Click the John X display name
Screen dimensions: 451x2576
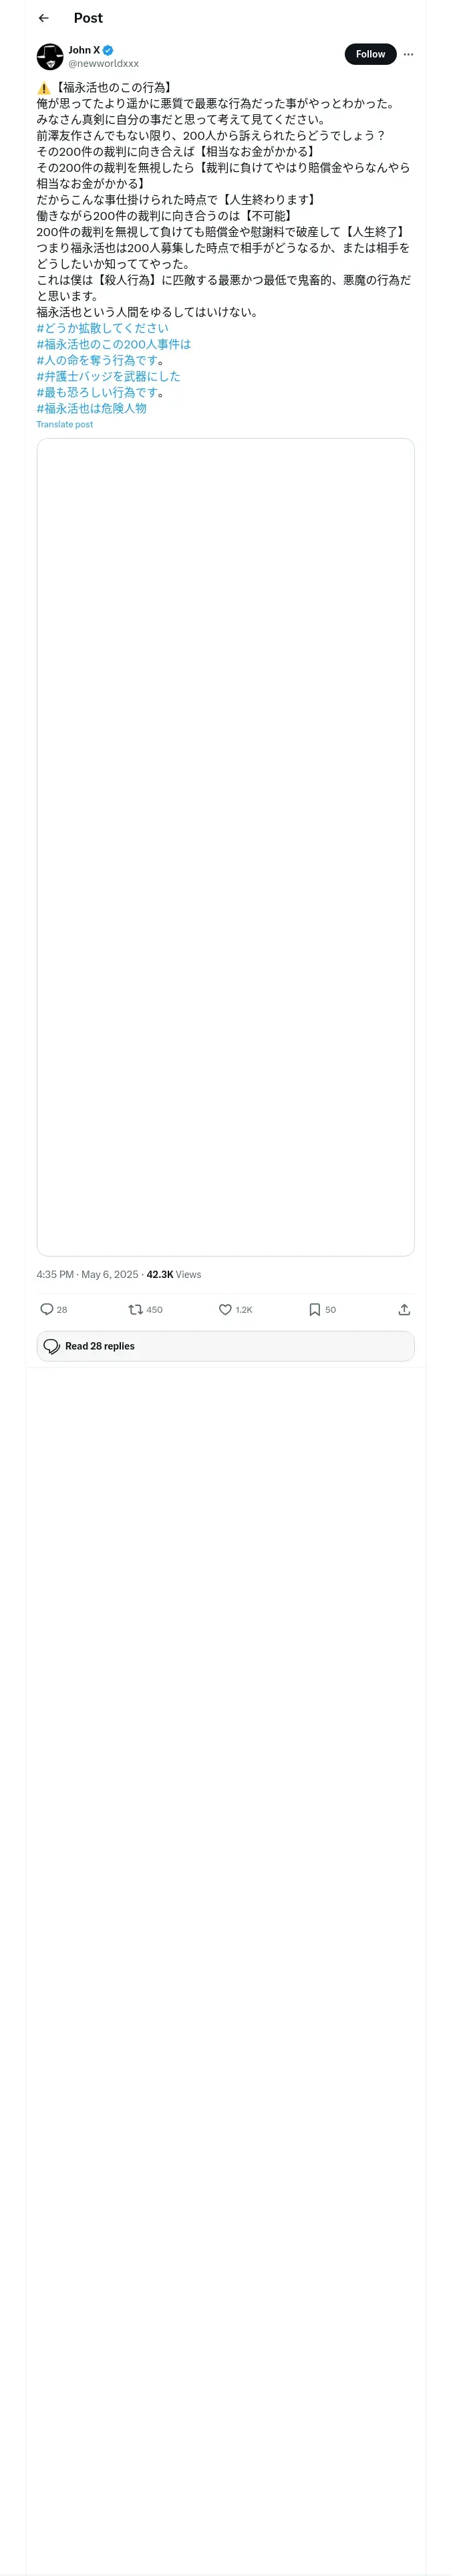84,50
